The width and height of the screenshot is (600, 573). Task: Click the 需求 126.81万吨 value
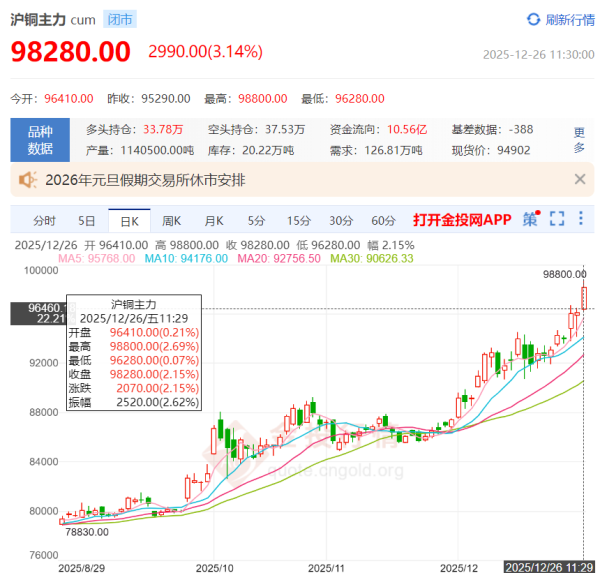393,150
